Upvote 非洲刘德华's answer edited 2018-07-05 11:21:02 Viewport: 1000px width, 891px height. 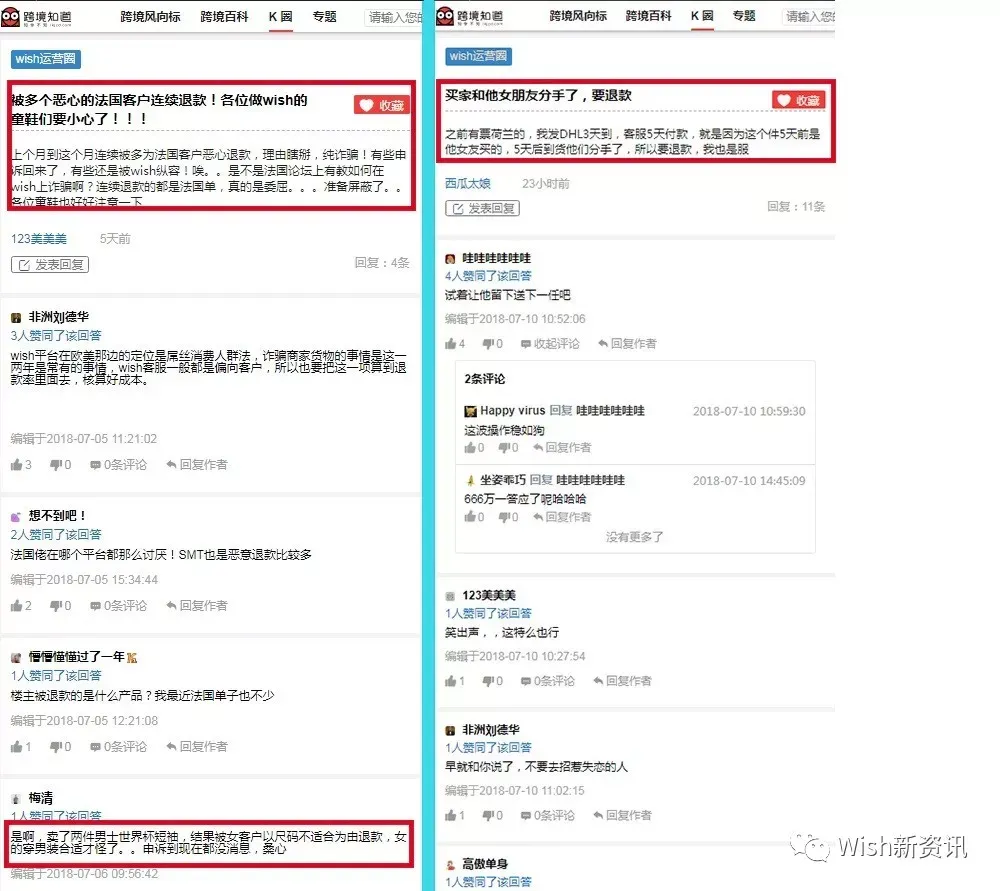pos(21,464)
